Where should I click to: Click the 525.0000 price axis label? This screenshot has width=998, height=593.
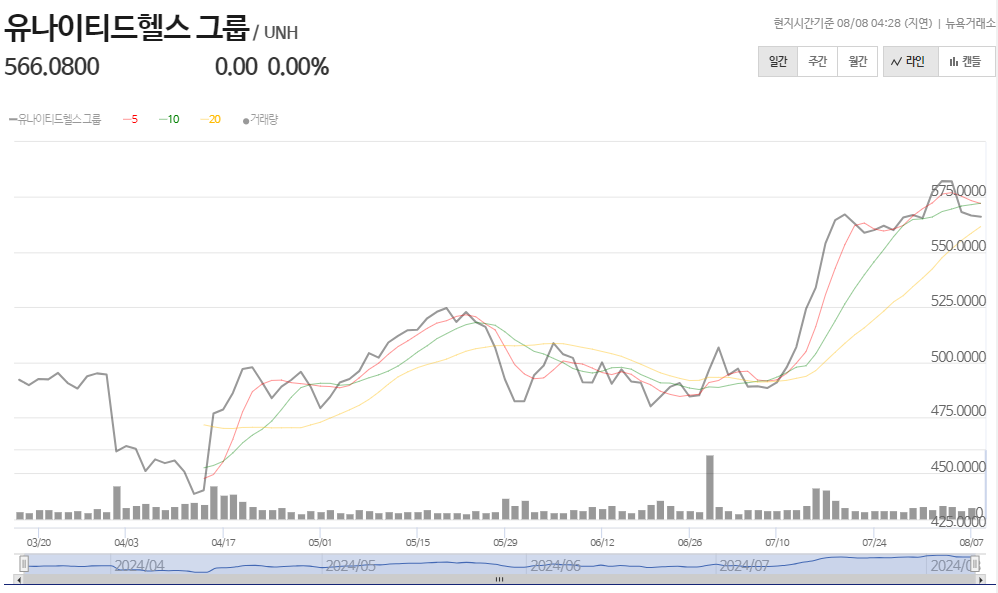(958, 301)
